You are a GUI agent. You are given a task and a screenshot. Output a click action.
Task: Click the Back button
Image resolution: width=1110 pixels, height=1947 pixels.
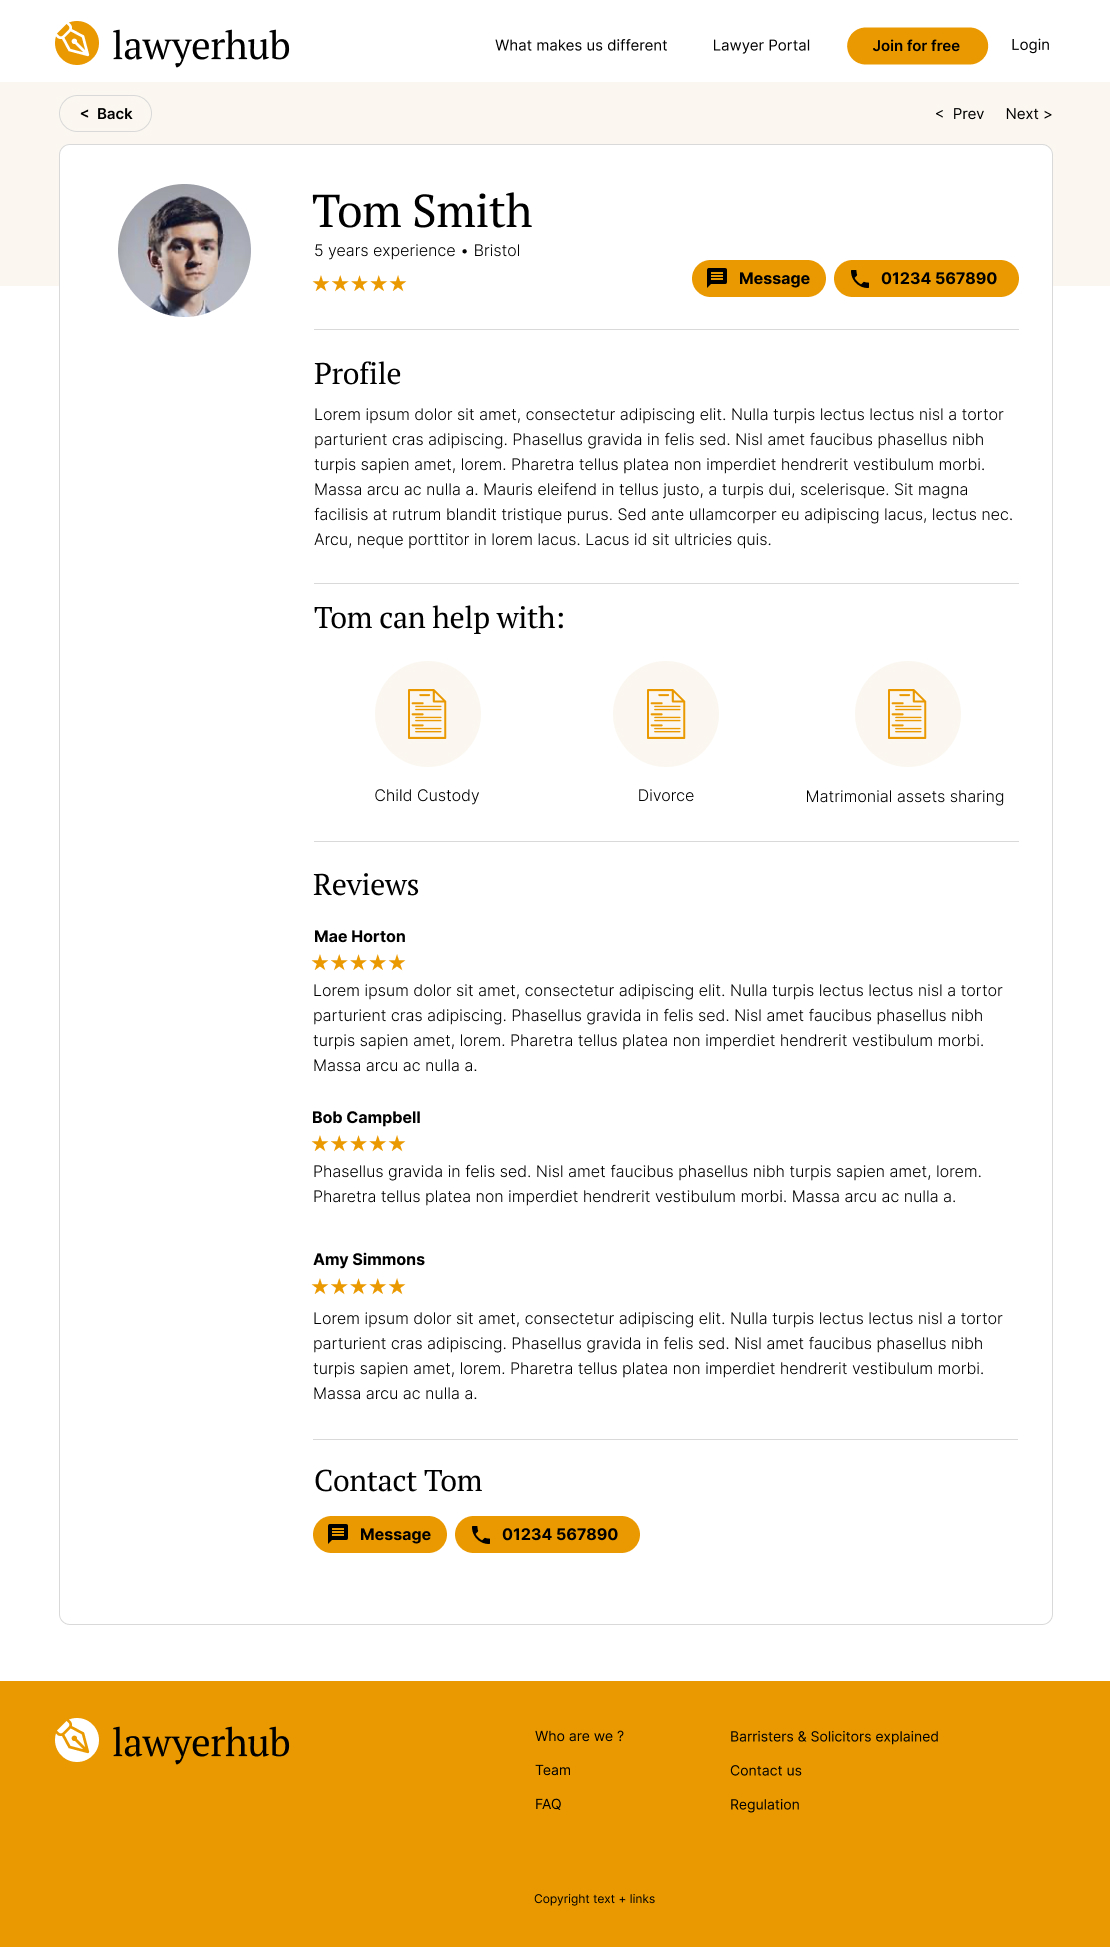coord(105,113)
